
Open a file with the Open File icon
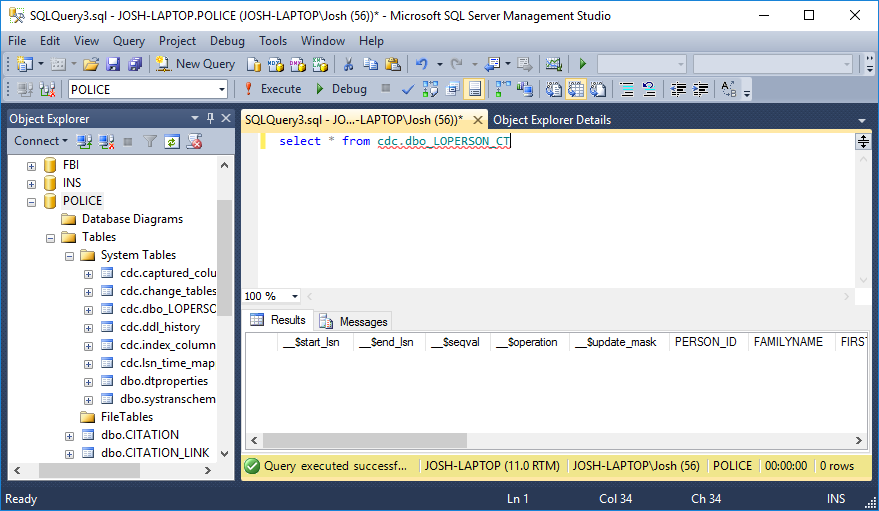click(x=91, y=64)
